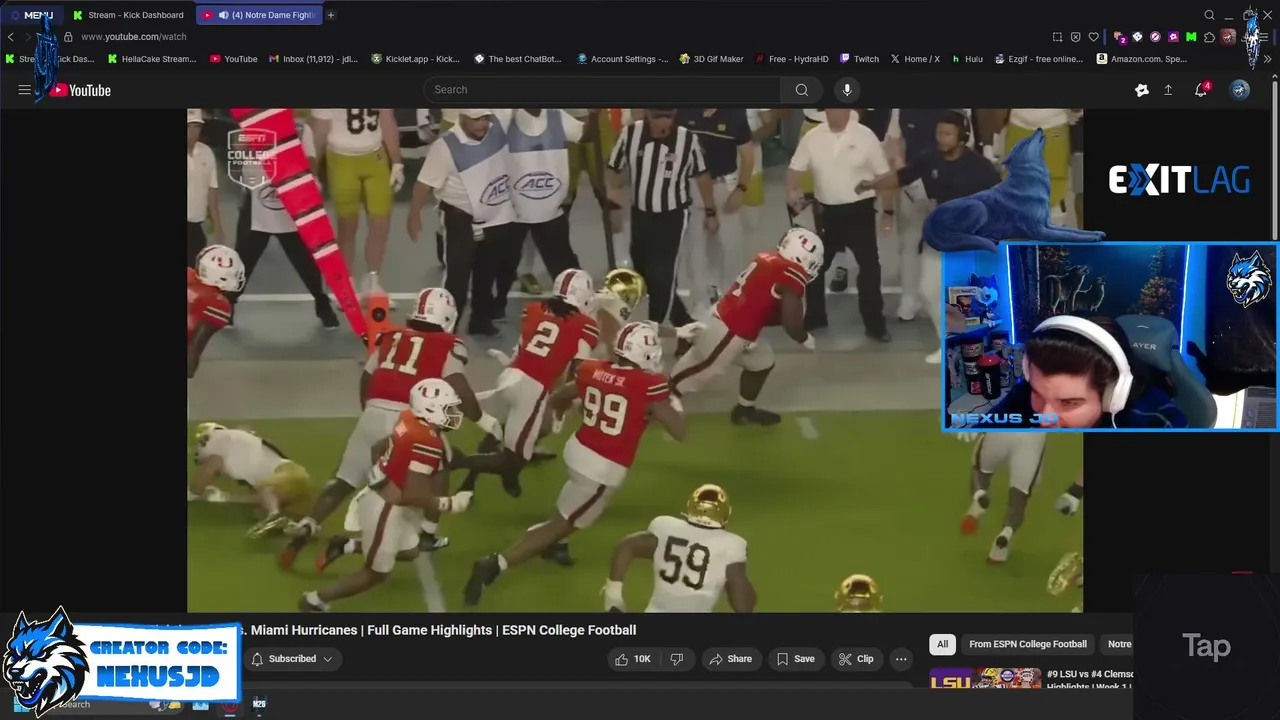Like the video with thumbs up
Image resolution: width=1280 pixels, height=720 pixels.
(x=633, y=659)
